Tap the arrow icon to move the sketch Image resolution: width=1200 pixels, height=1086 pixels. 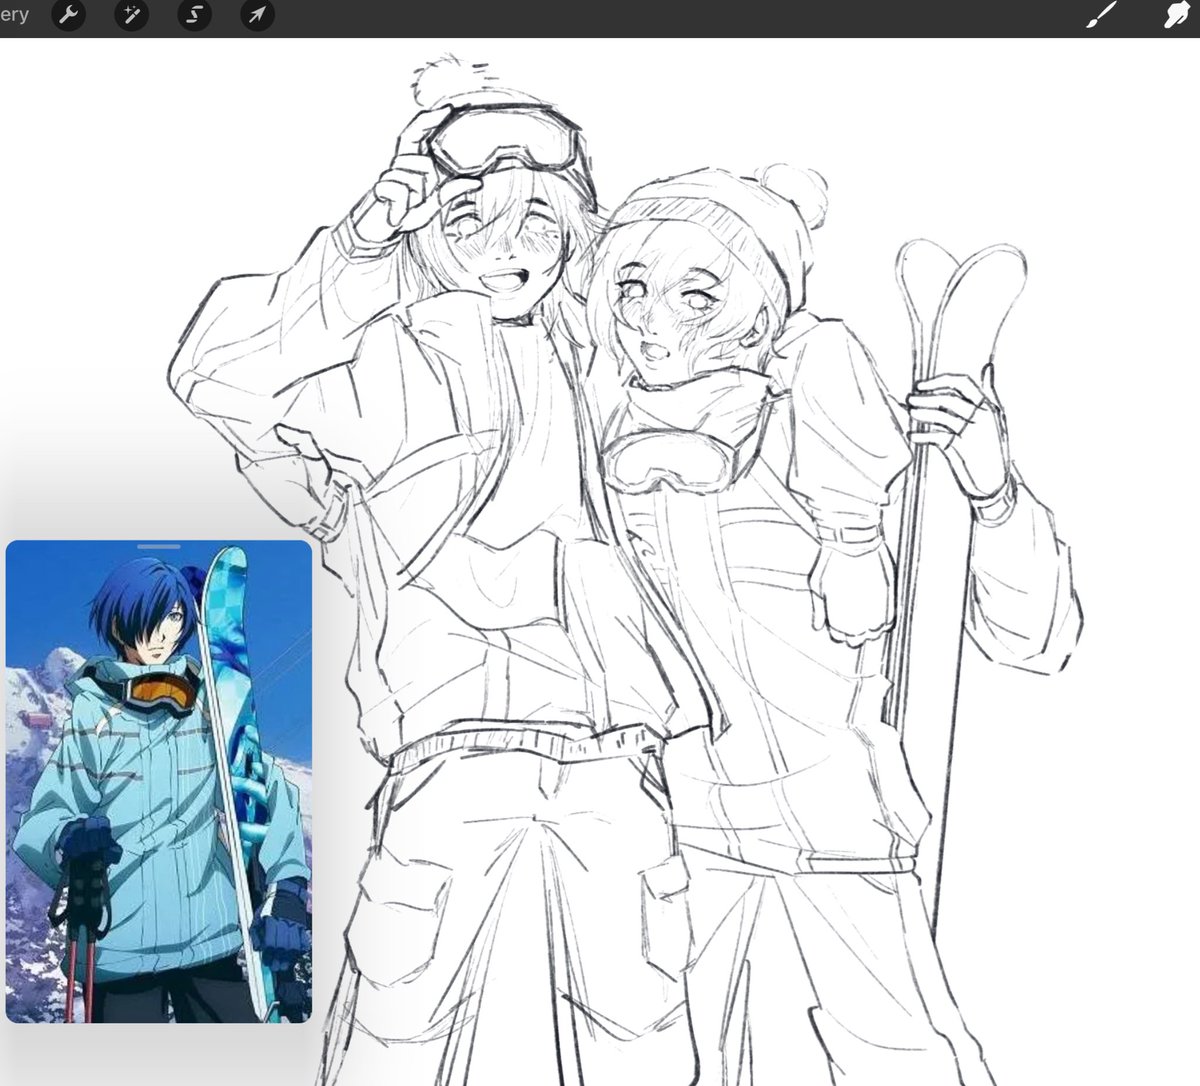[x=256, y=16]
